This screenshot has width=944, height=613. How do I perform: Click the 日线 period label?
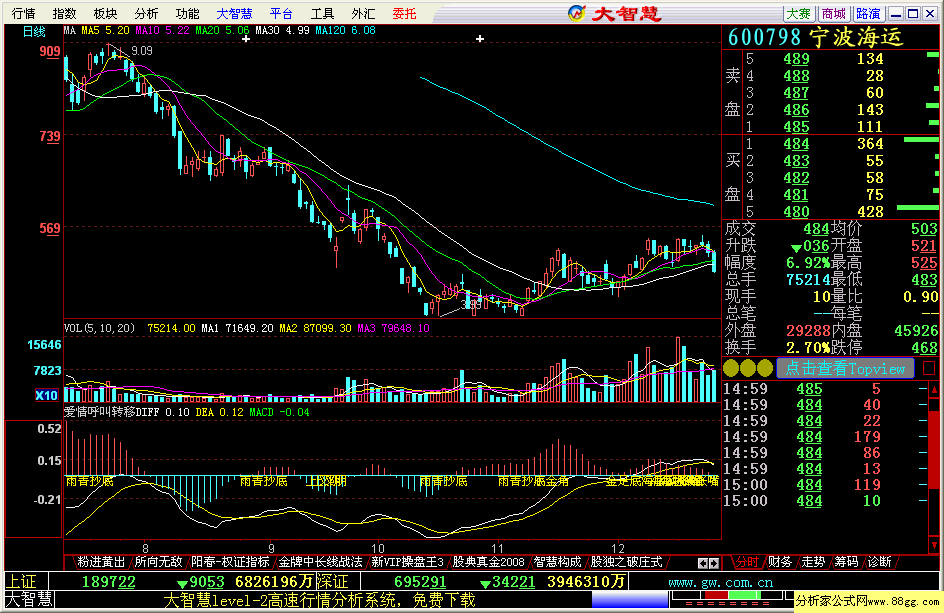coord(34,31)
